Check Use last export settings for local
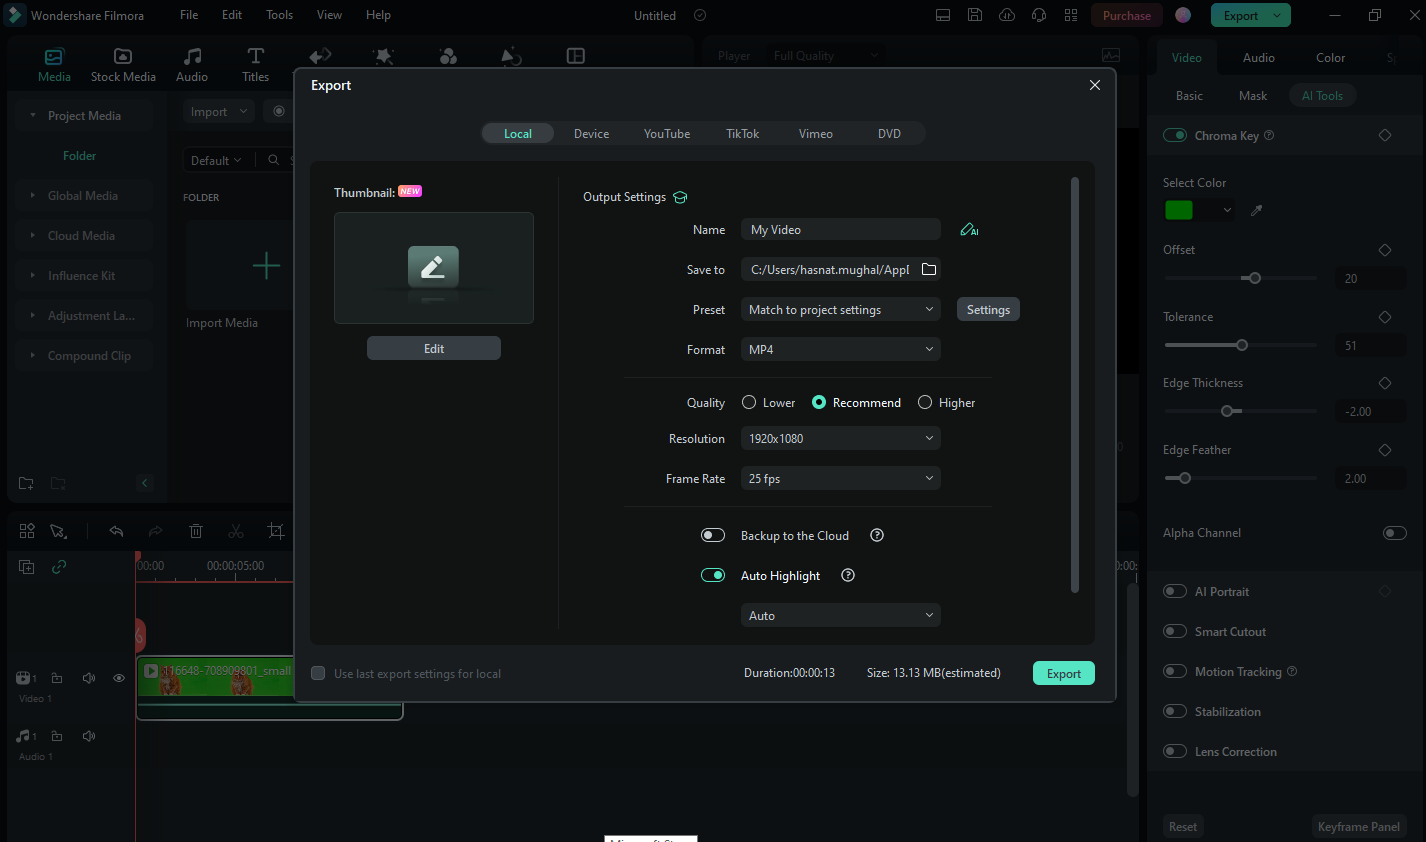 pos(318,673)
